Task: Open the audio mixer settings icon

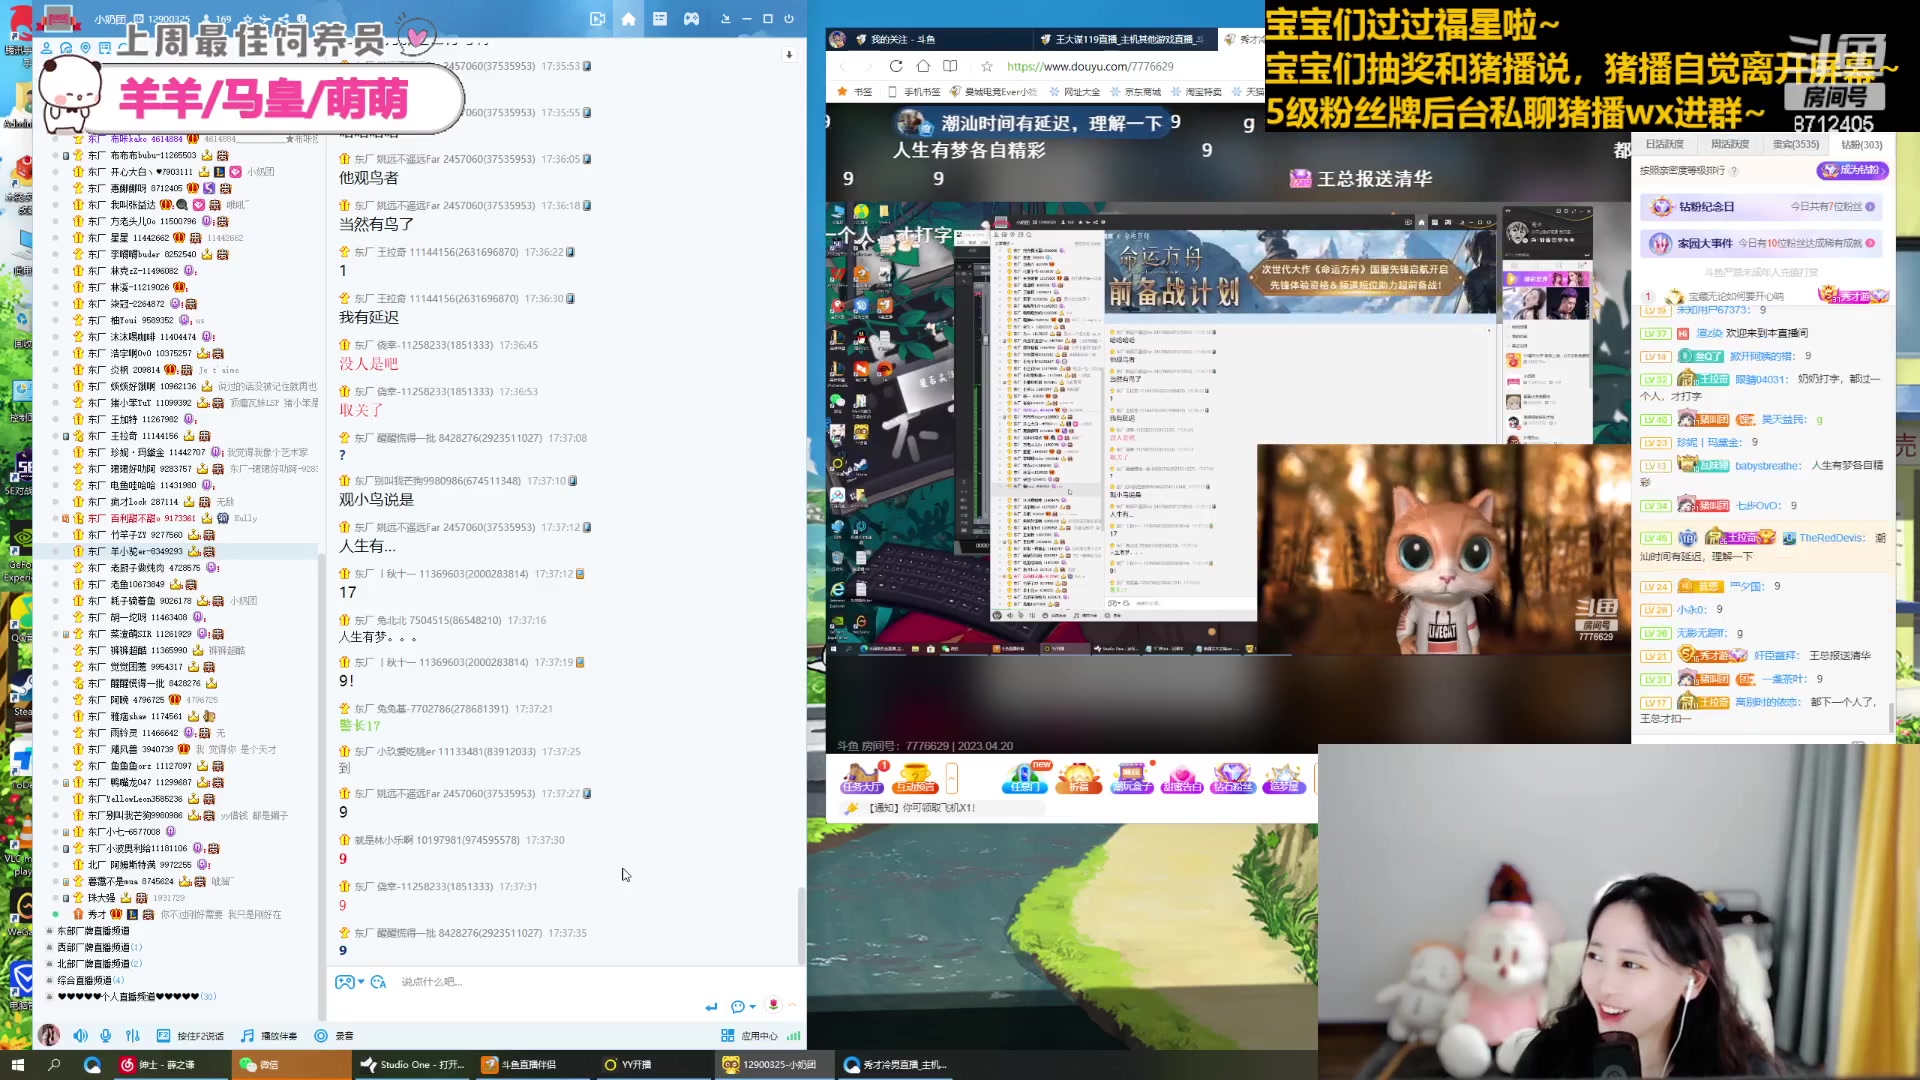Action: [132, 1036]
